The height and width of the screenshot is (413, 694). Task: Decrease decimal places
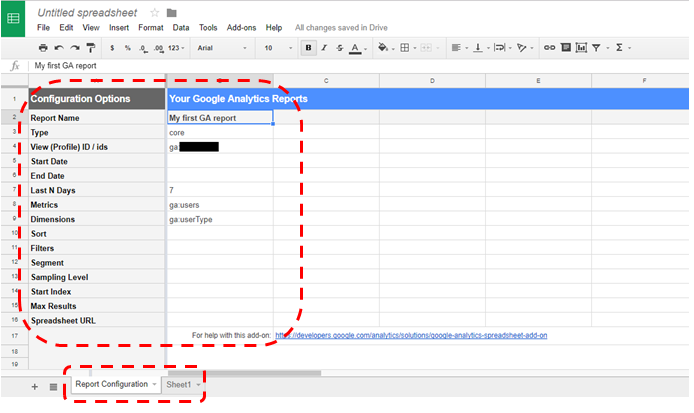click(143, 48)
